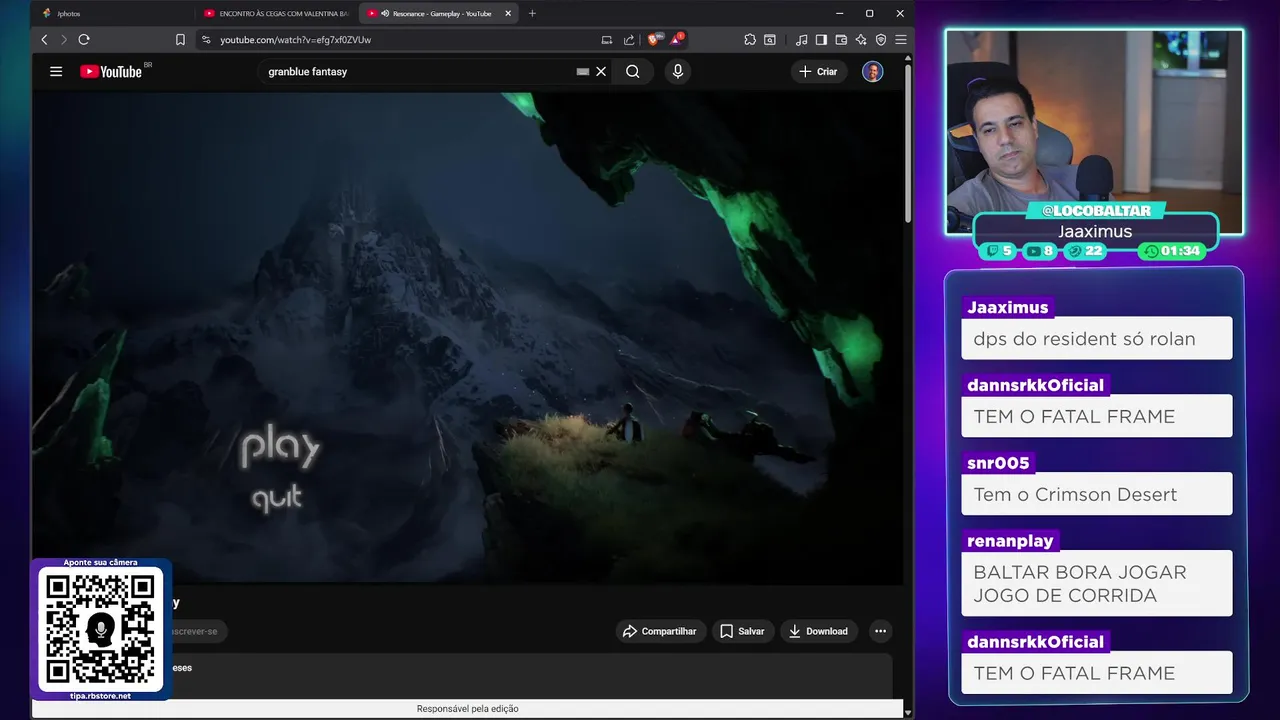1280x720 pixels.
Task: Open the browser extensions puzzle icon
Action: coord(750,40)
